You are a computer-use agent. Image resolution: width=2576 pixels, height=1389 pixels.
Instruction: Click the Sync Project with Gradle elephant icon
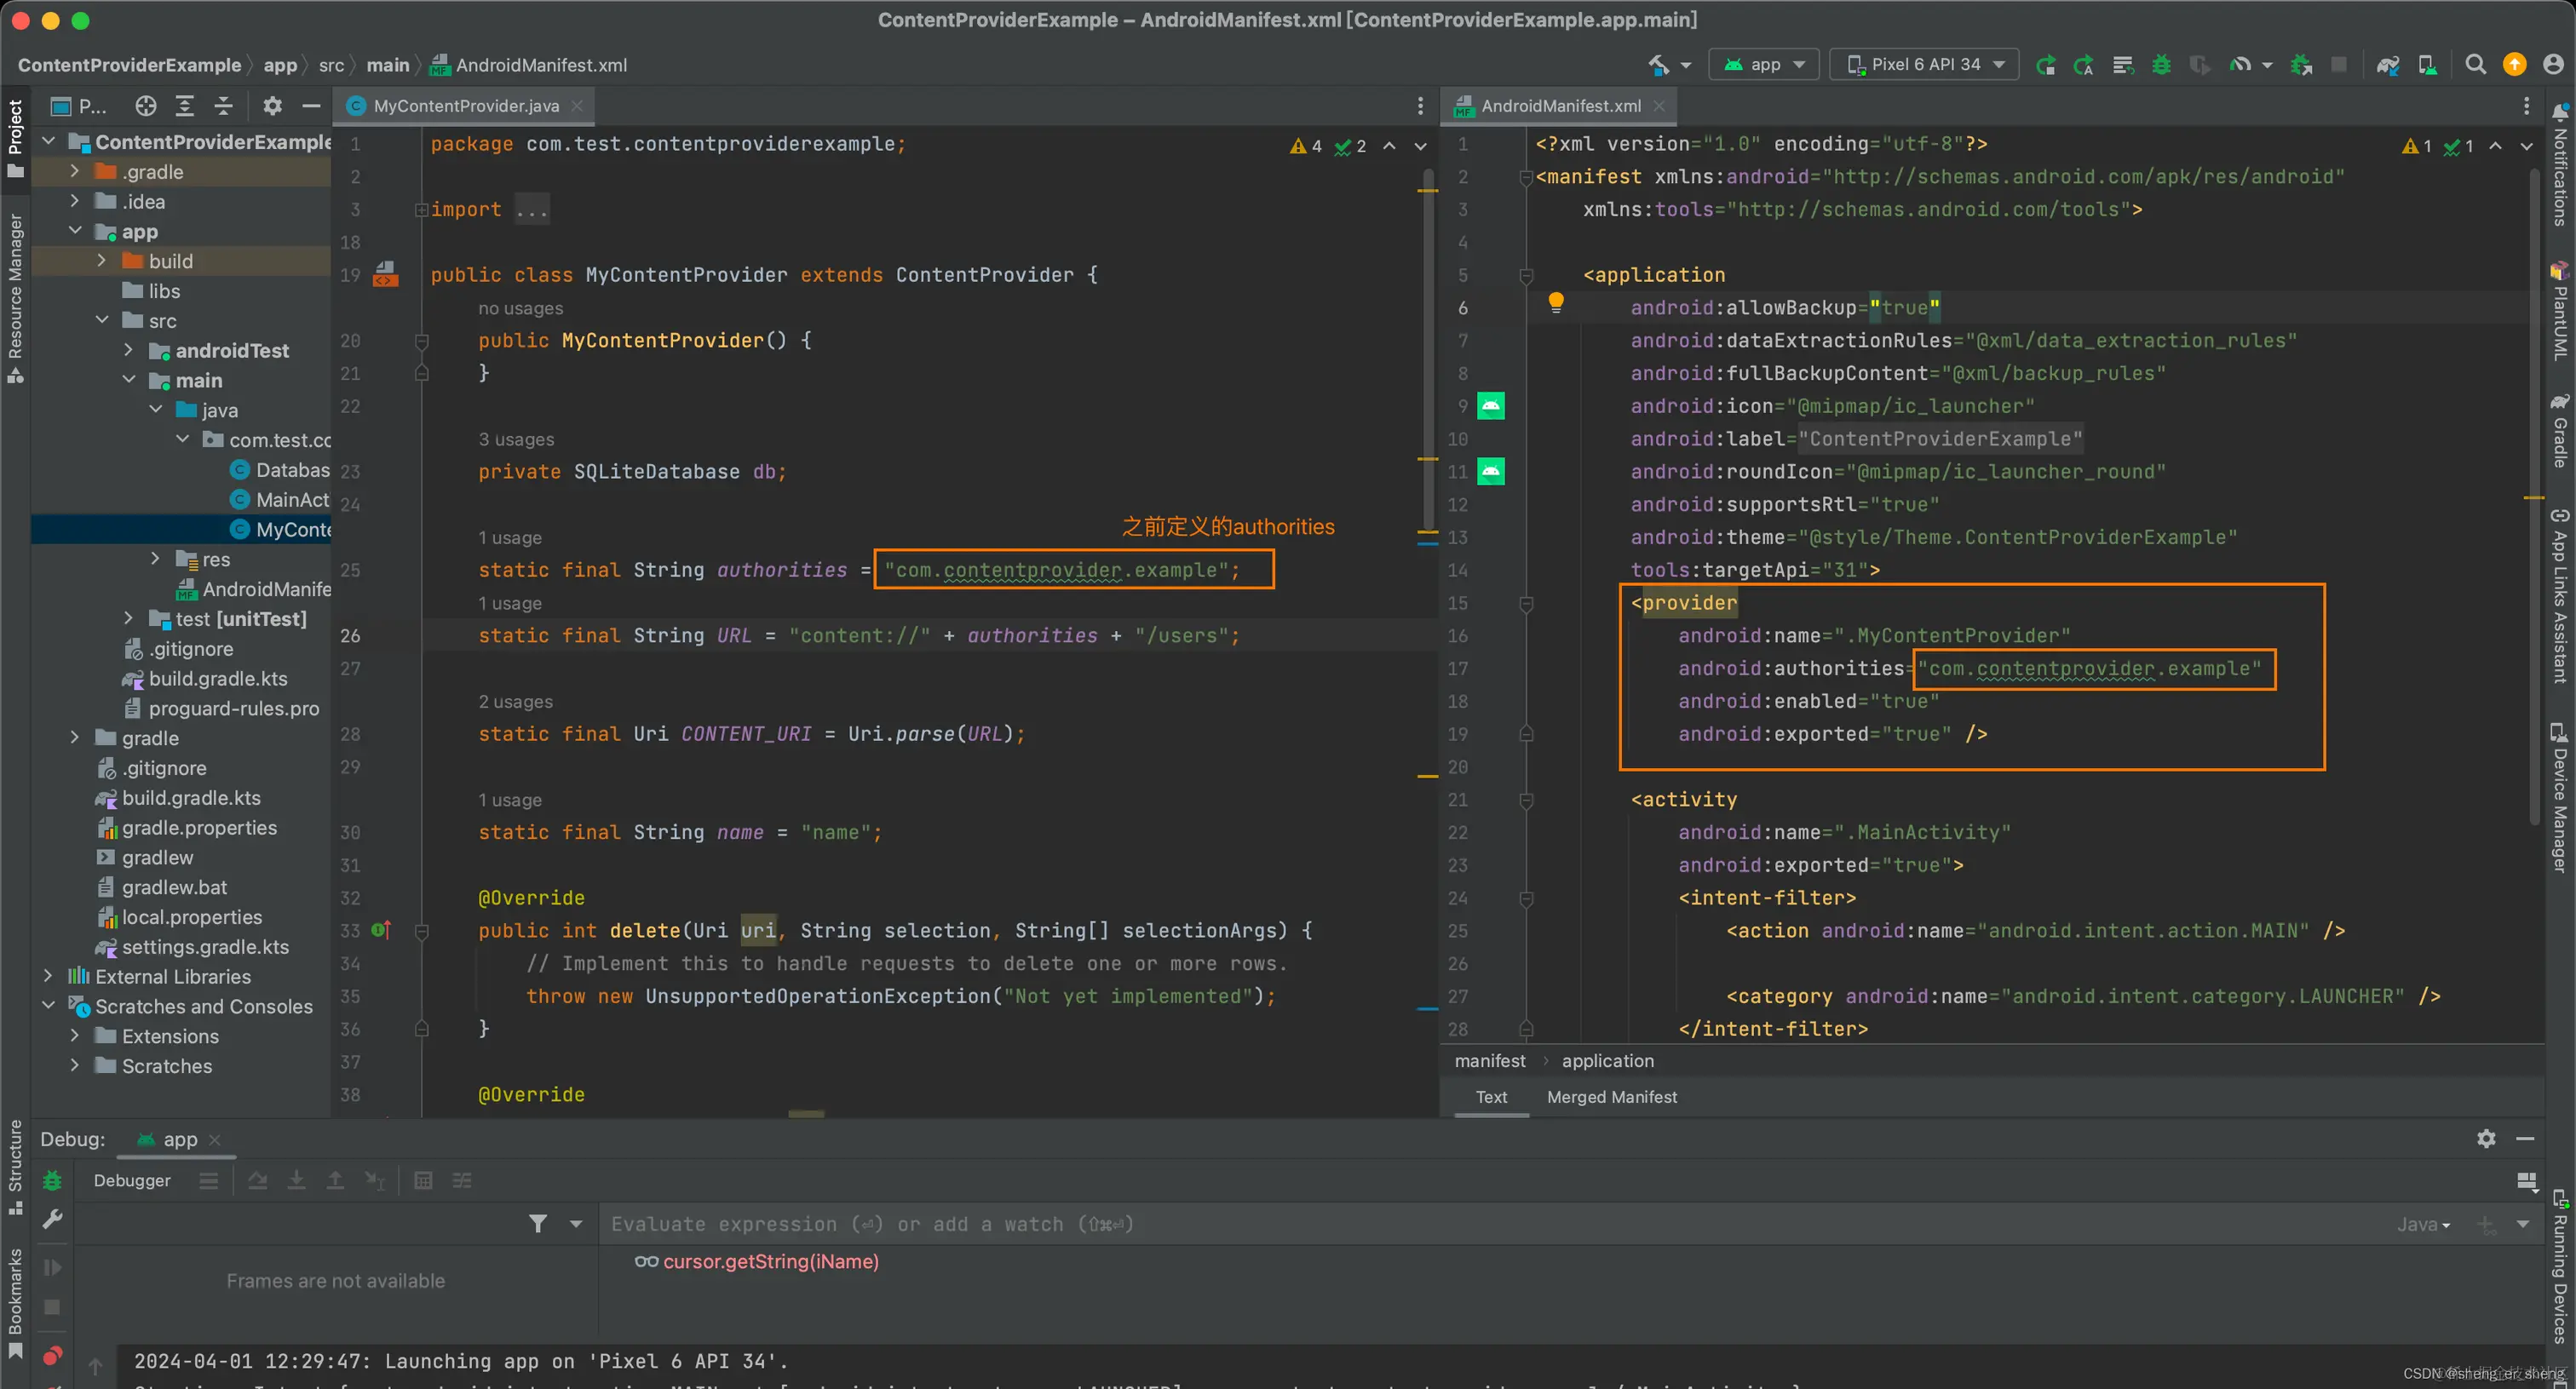click(2387, 65)
